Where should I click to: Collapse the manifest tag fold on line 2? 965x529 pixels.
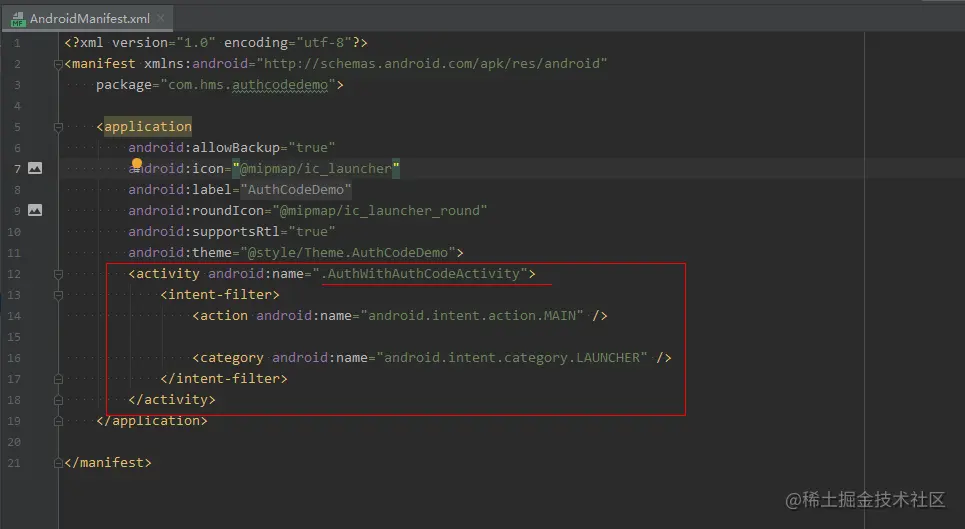(x=58, y=64)
